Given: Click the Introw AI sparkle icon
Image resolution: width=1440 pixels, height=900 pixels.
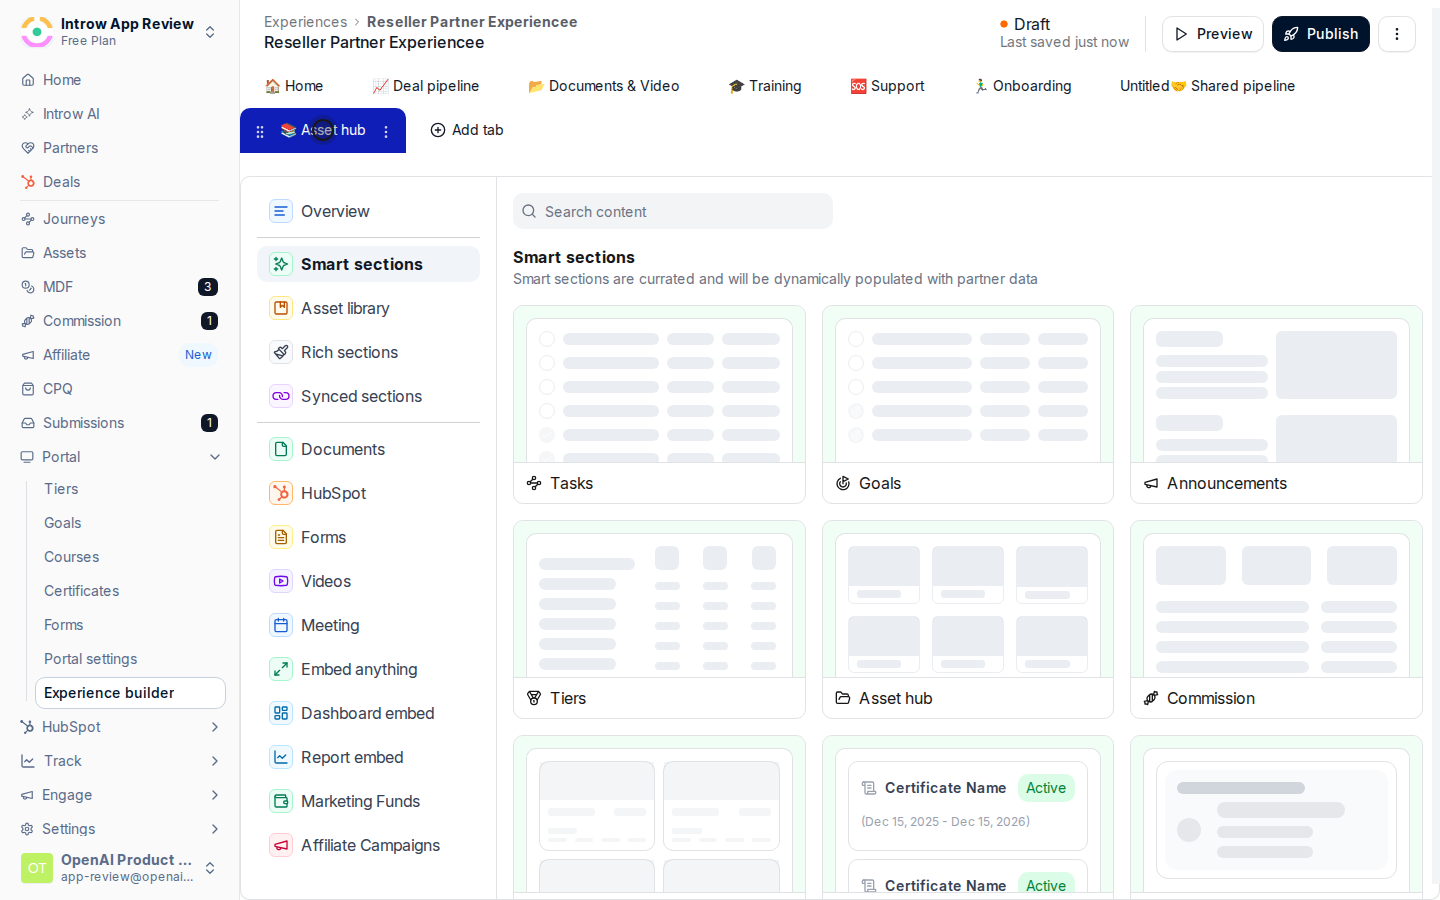Looking at the screenshot, I should (x=28, y=114).
